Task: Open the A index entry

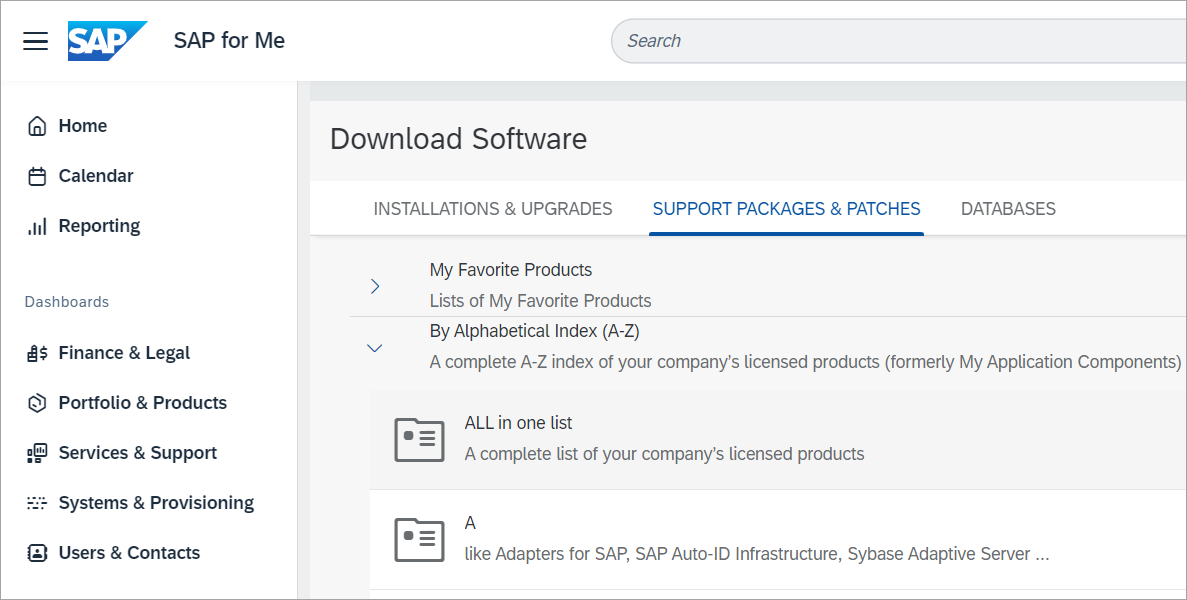Action: [778, 539]
